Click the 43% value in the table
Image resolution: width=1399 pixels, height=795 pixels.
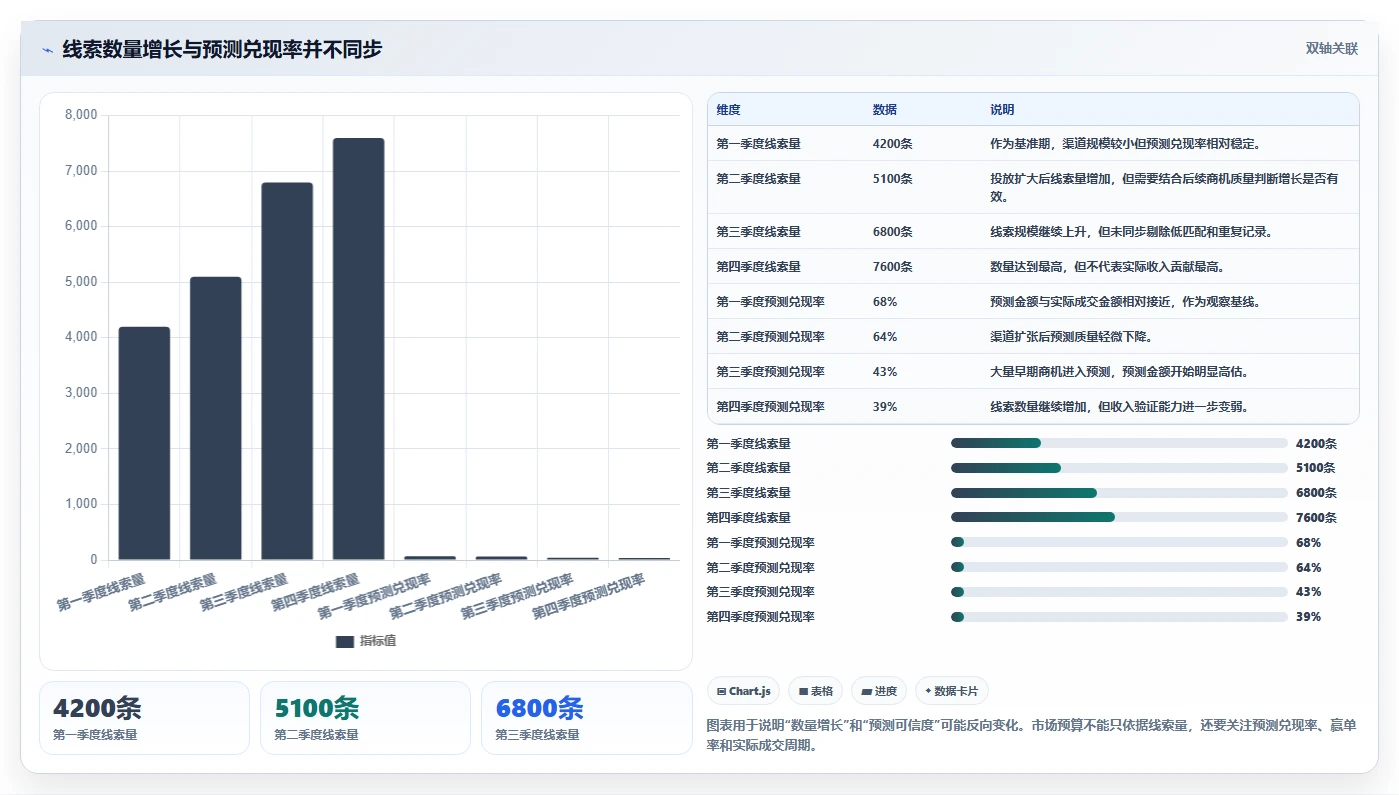[885, 372]
